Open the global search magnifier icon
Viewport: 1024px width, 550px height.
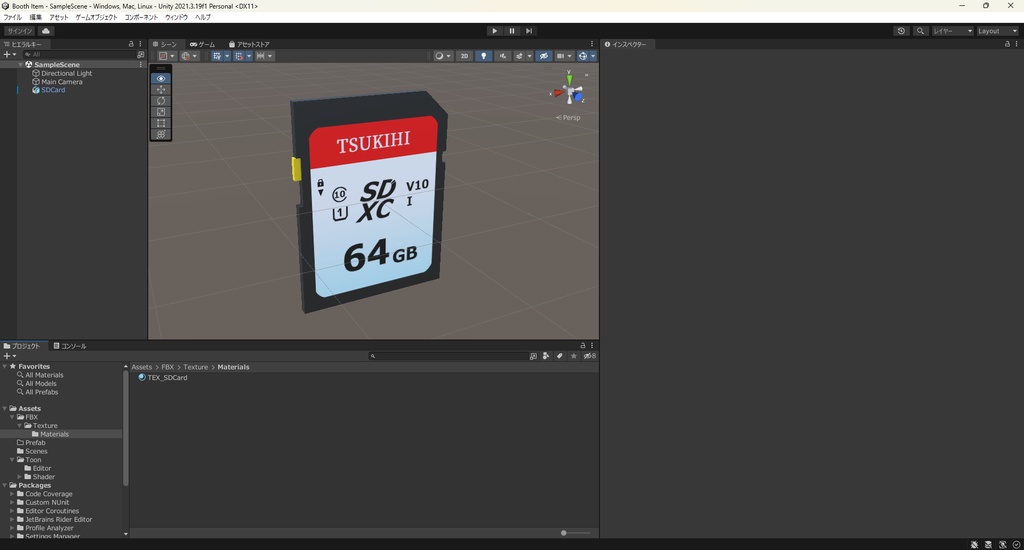920,31
